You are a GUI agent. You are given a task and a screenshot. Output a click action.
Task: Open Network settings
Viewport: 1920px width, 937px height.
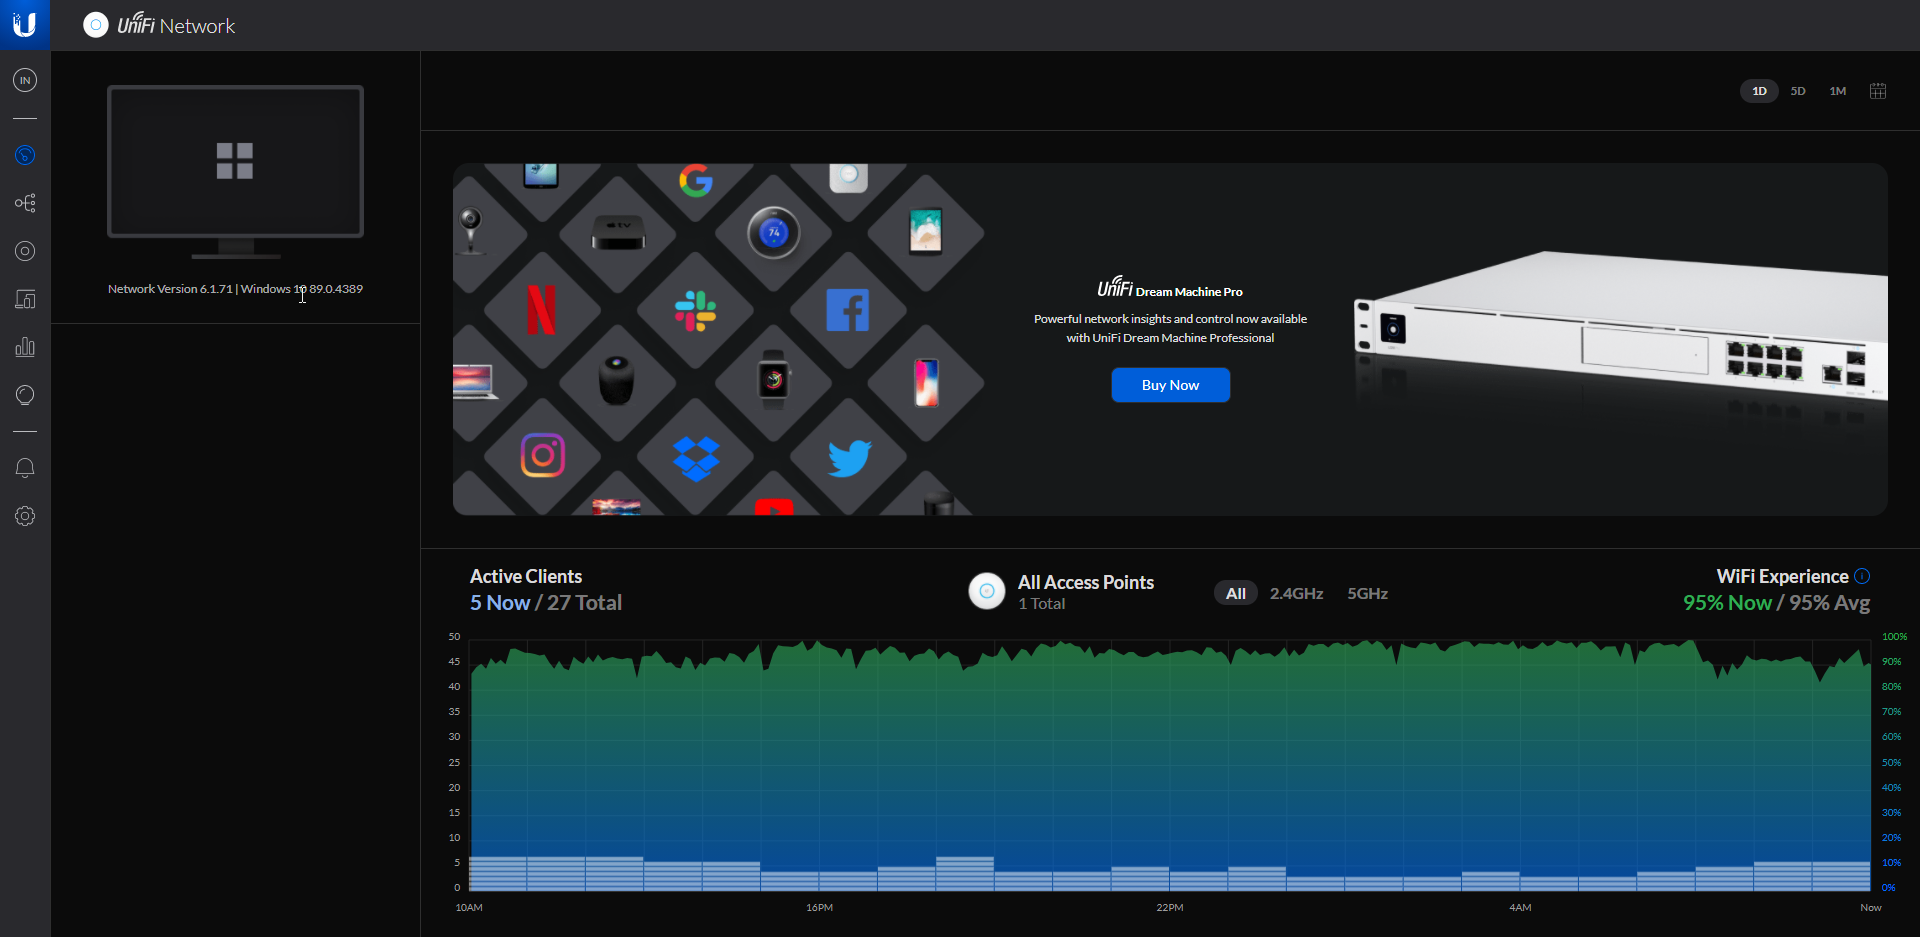[x=25, y=516]
